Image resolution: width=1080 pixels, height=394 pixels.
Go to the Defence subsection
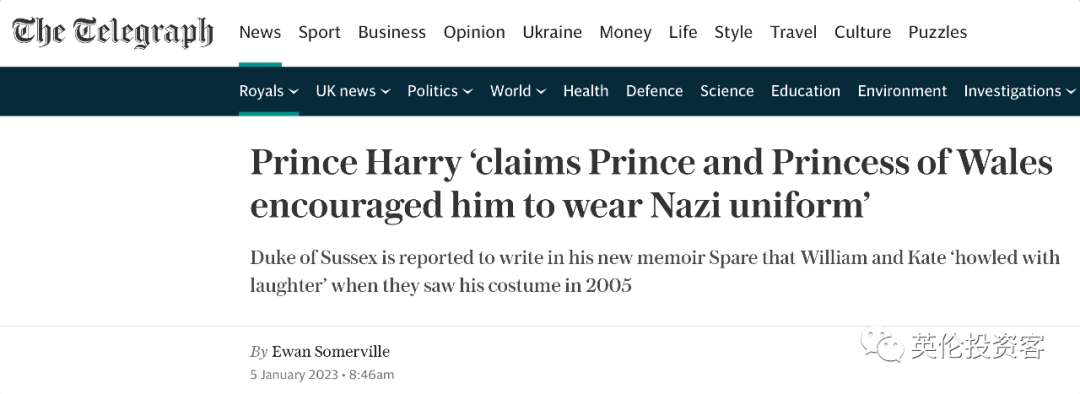tap(654, 91)
